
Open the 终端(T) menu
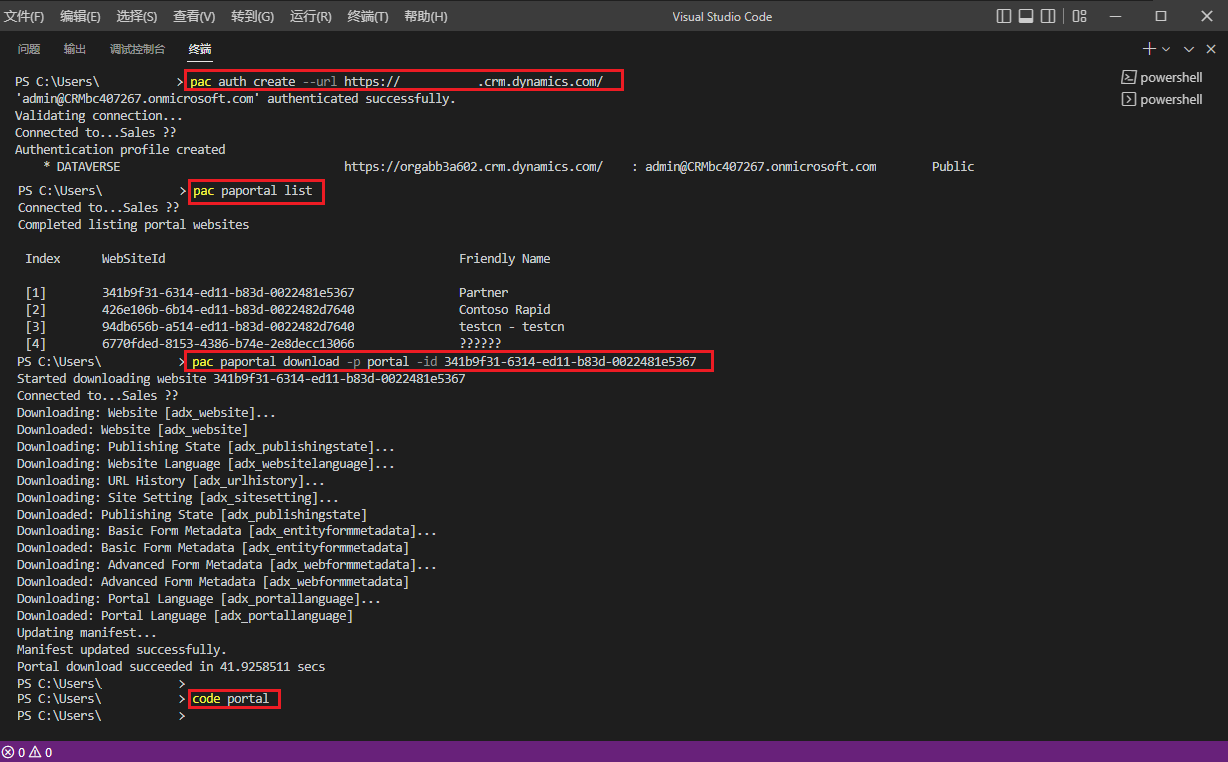(369, 16)
